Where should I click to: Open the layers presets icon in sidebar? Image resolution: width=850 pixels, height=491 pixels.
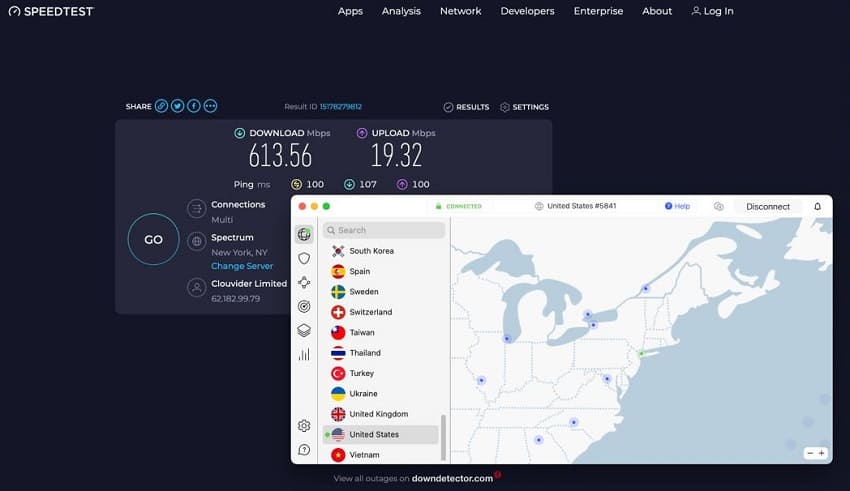304,330
